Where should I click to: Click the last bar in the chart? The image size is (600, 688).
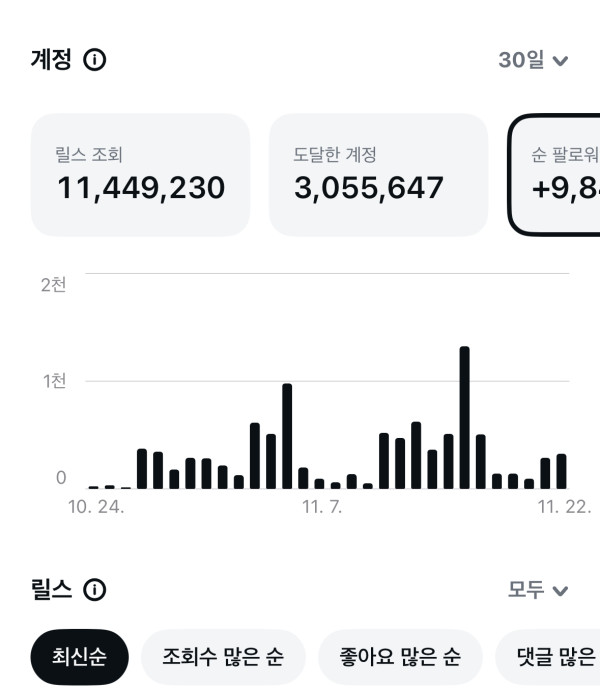coord(561,471)
